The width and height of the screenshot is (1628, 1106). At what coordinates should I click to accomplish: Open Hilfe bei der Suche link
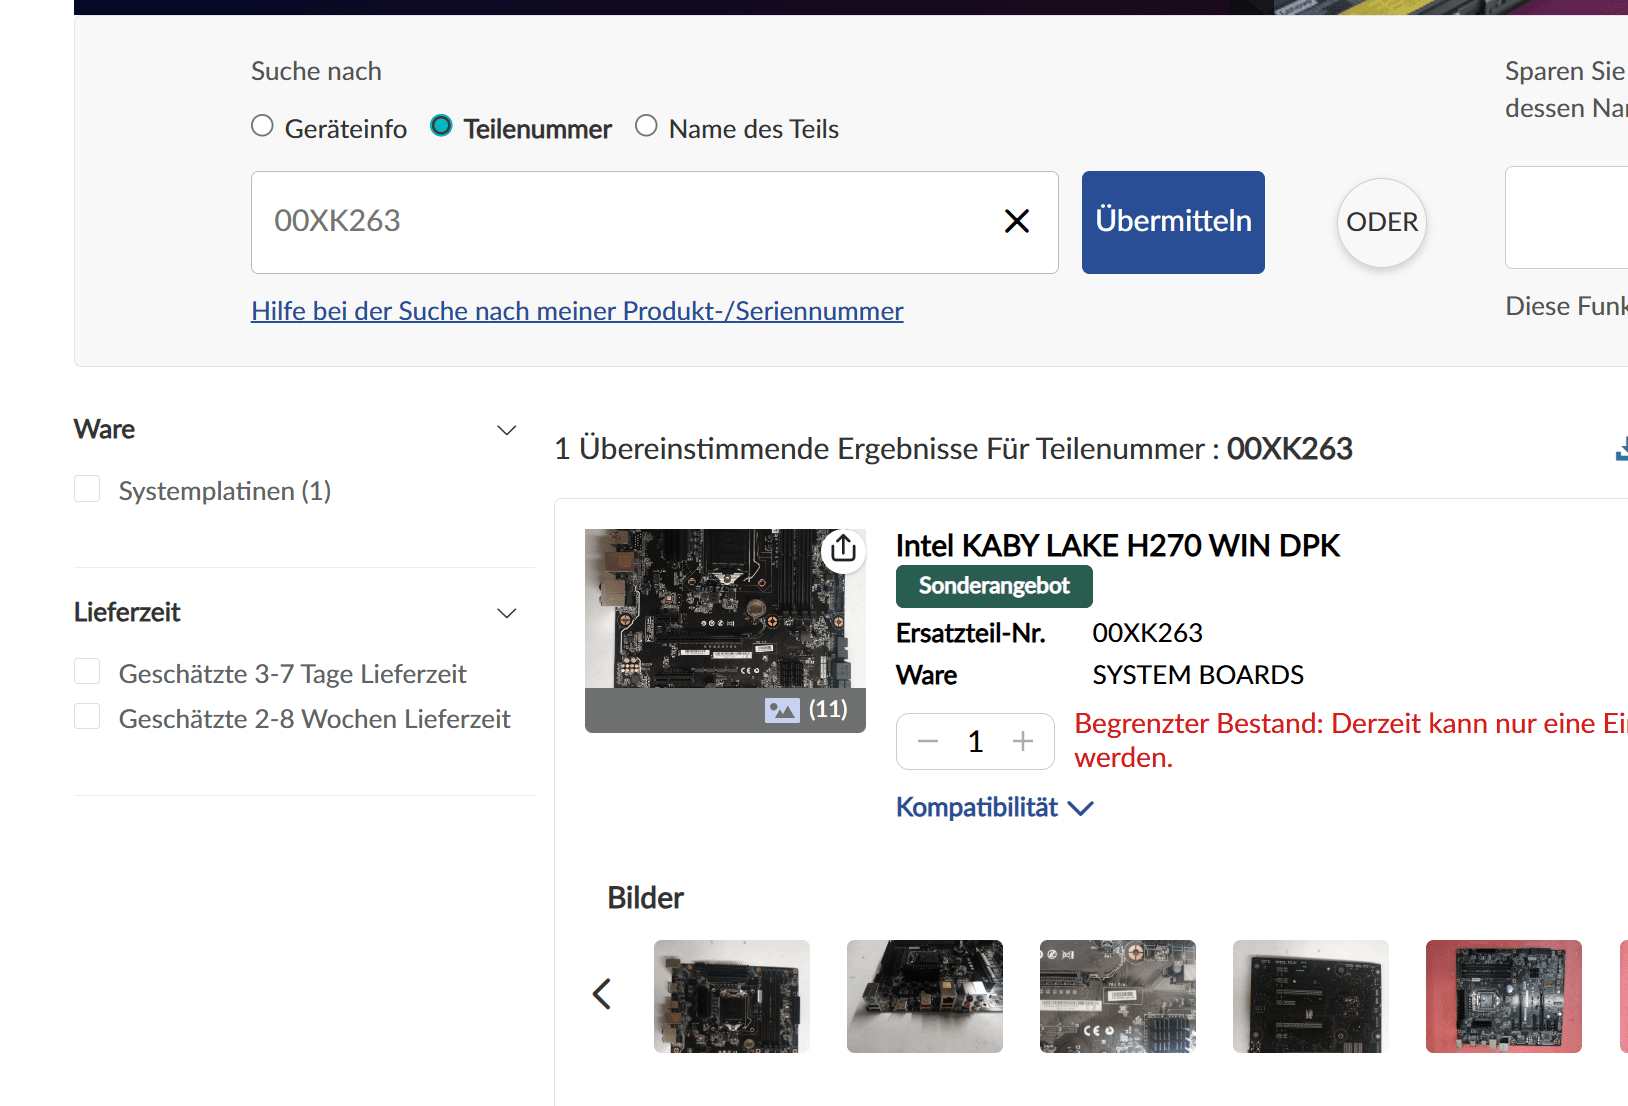(x=577, y=311)
